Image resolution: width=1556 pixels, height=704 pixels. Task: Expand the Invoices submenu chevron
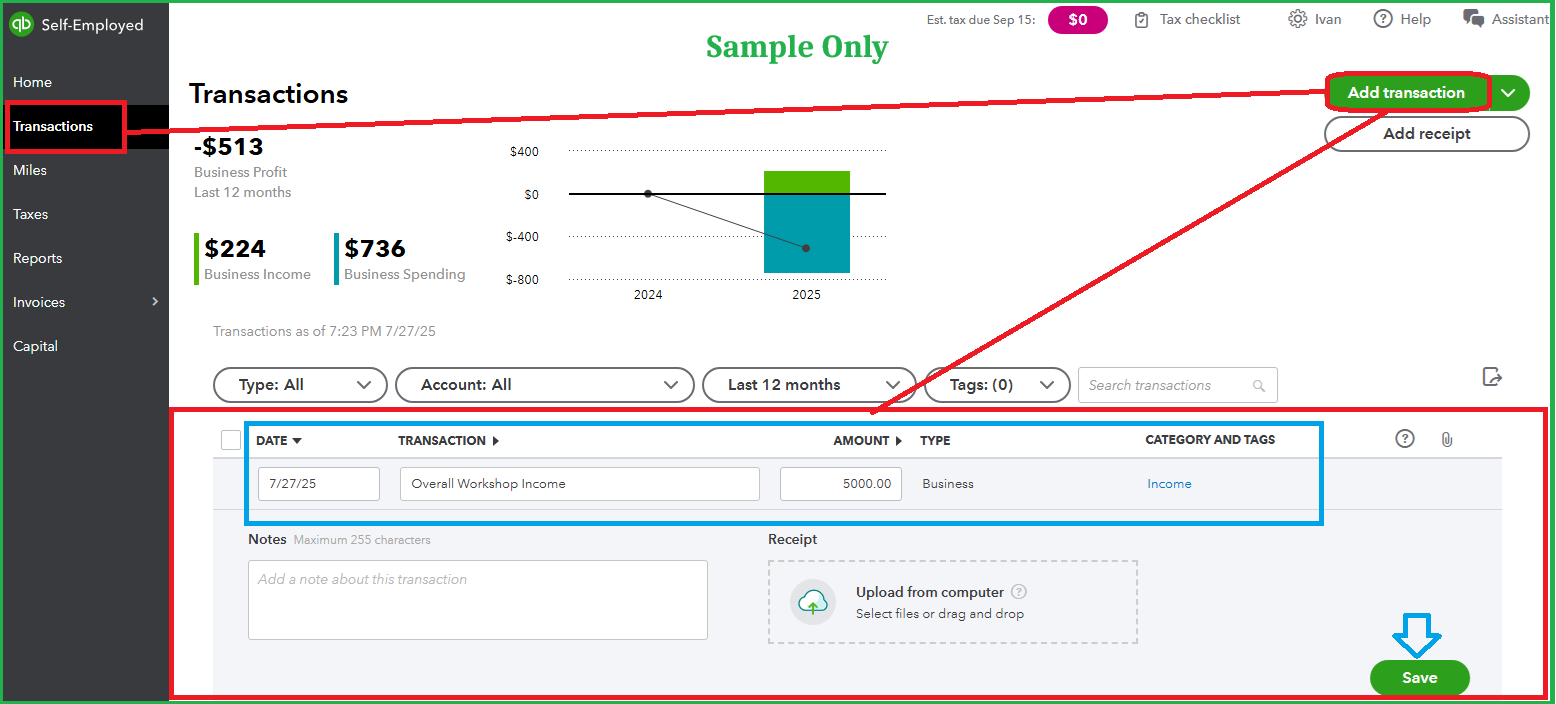point(155,301)
